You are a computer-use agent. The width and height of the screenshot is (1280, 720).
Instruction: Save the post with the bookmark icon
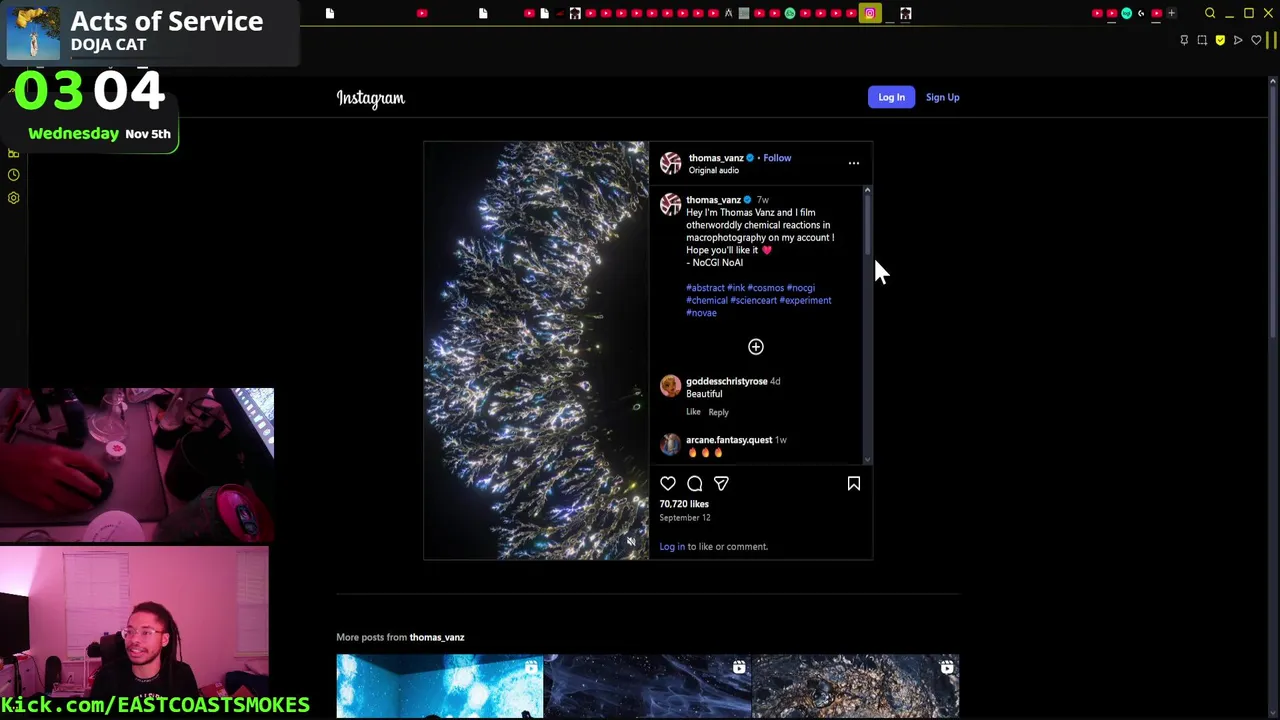[854, 484]
